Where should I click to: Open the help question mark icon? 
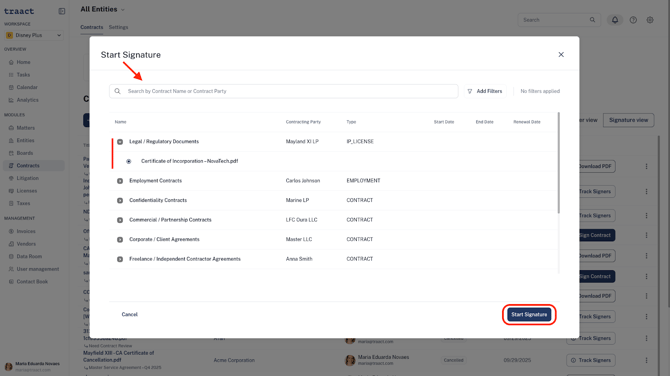click(633, 20)
